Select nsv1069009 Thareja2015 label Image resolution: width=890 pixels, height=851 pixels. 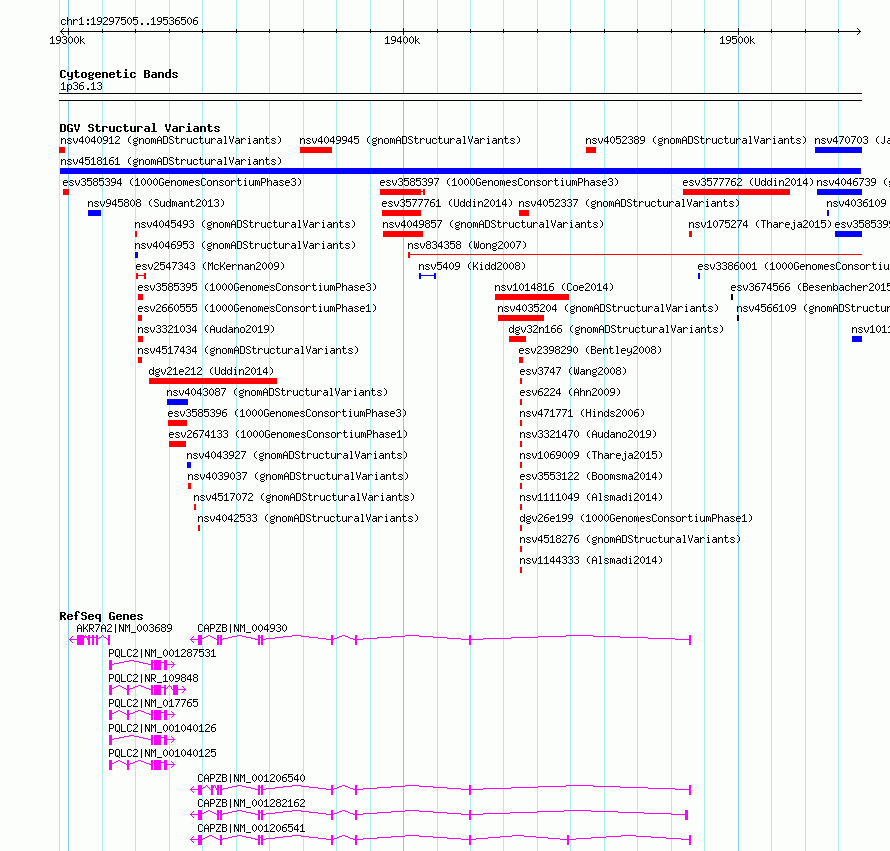point(591,455)
